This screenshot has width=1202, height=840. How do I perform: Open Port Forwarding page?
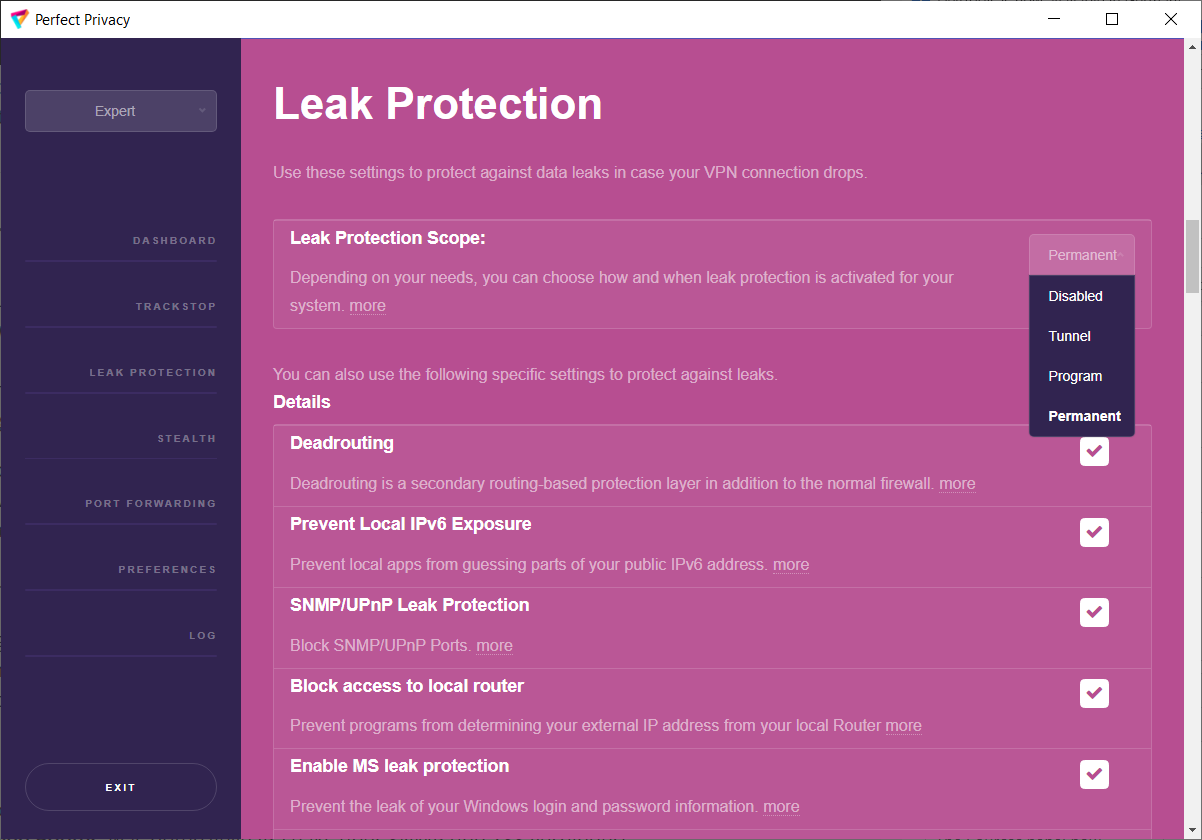(150, 504)
